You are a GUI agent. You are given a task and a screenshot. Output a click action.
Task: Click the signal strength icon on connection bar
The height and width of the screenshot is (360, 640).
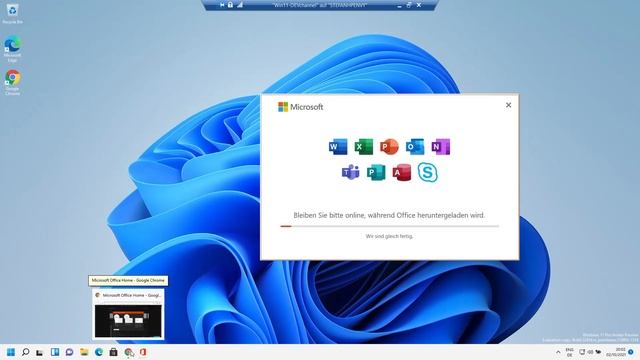(x=240, y=5)
